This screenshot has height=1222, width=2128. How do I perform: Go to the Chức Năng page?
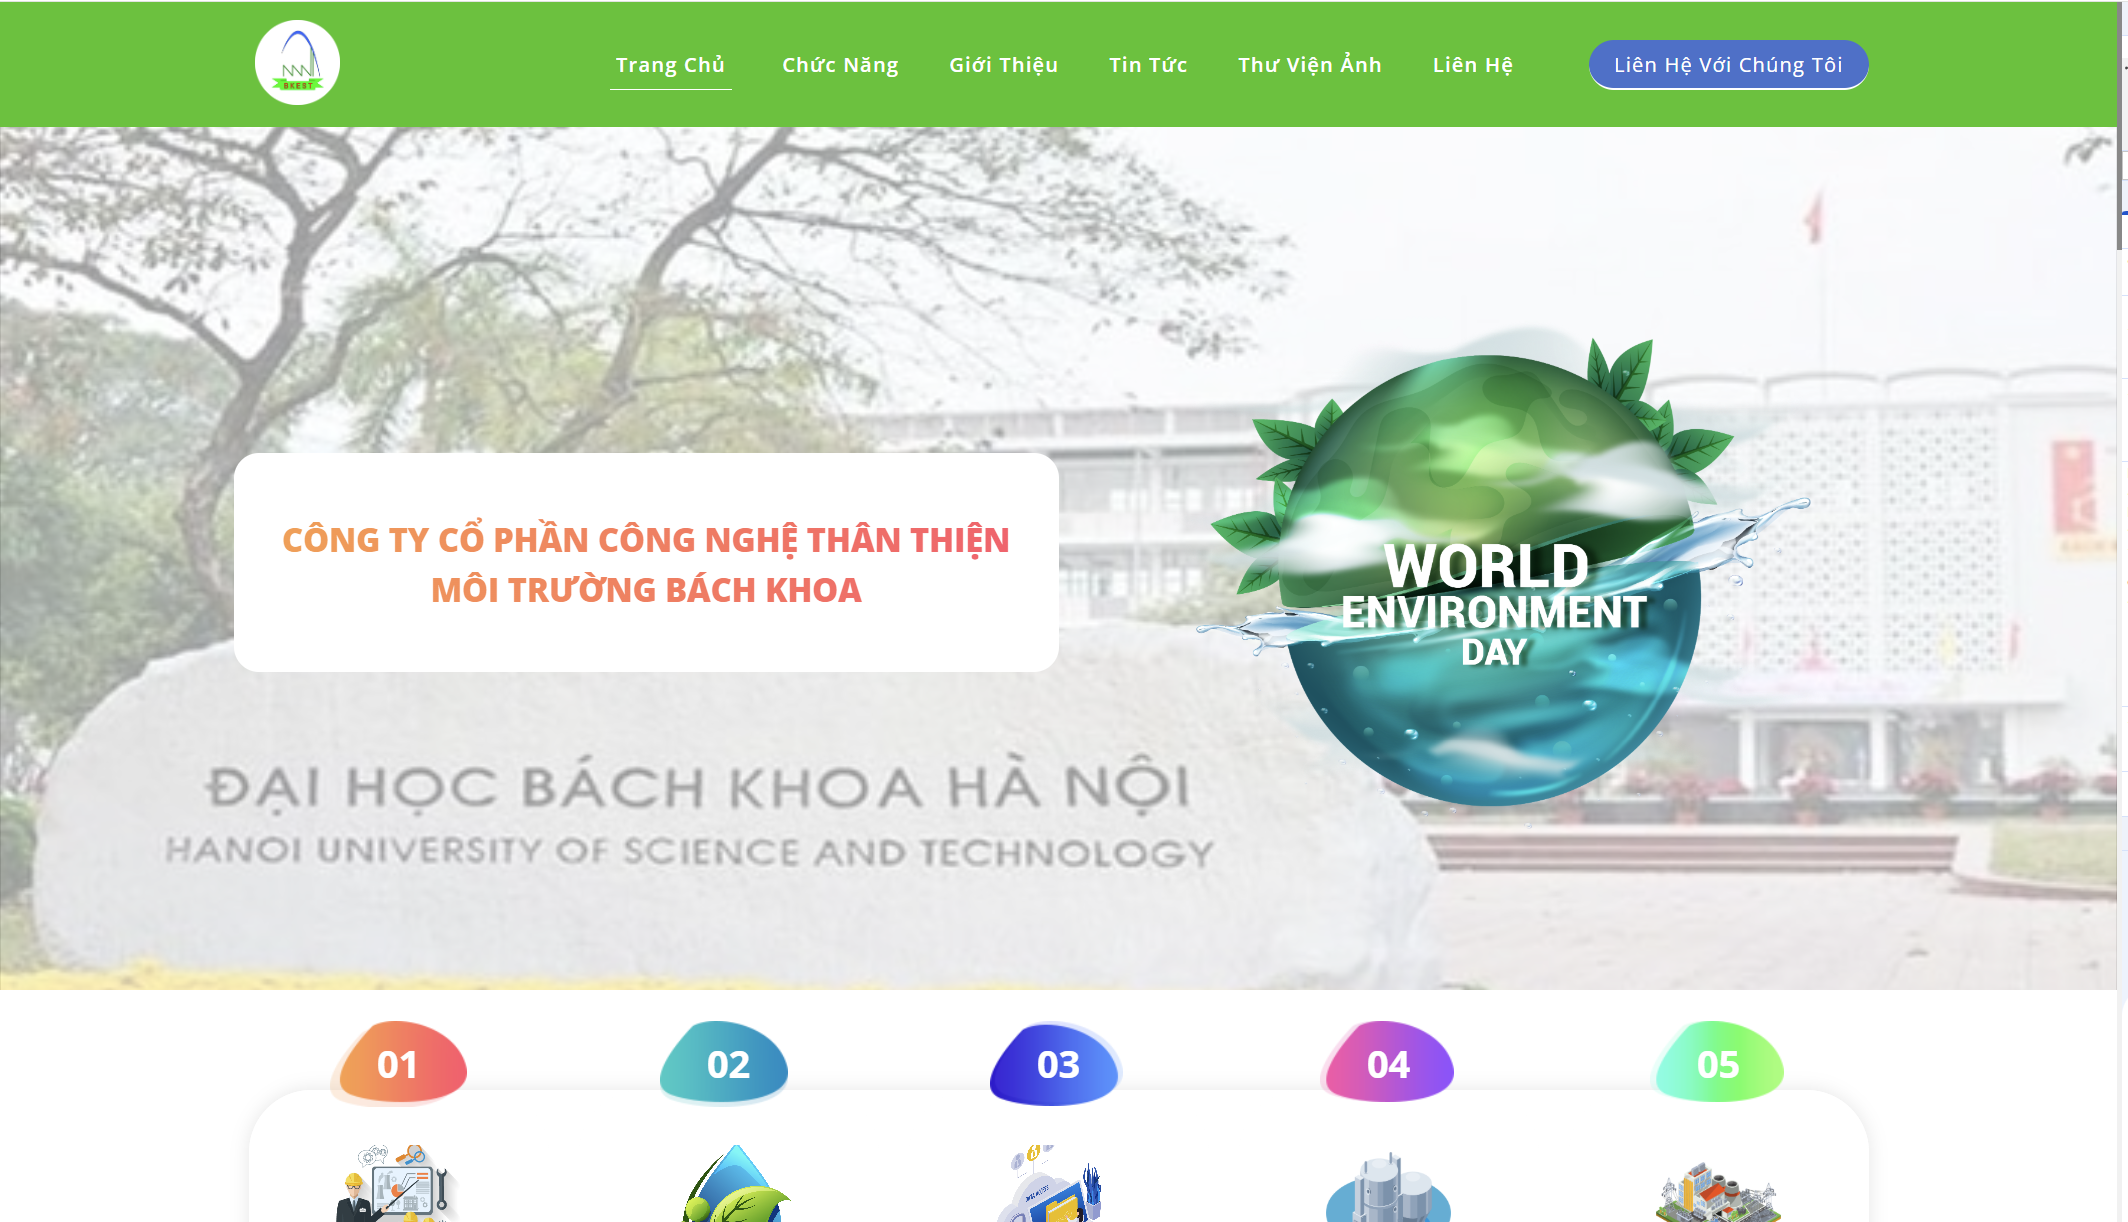pos(840,65)
